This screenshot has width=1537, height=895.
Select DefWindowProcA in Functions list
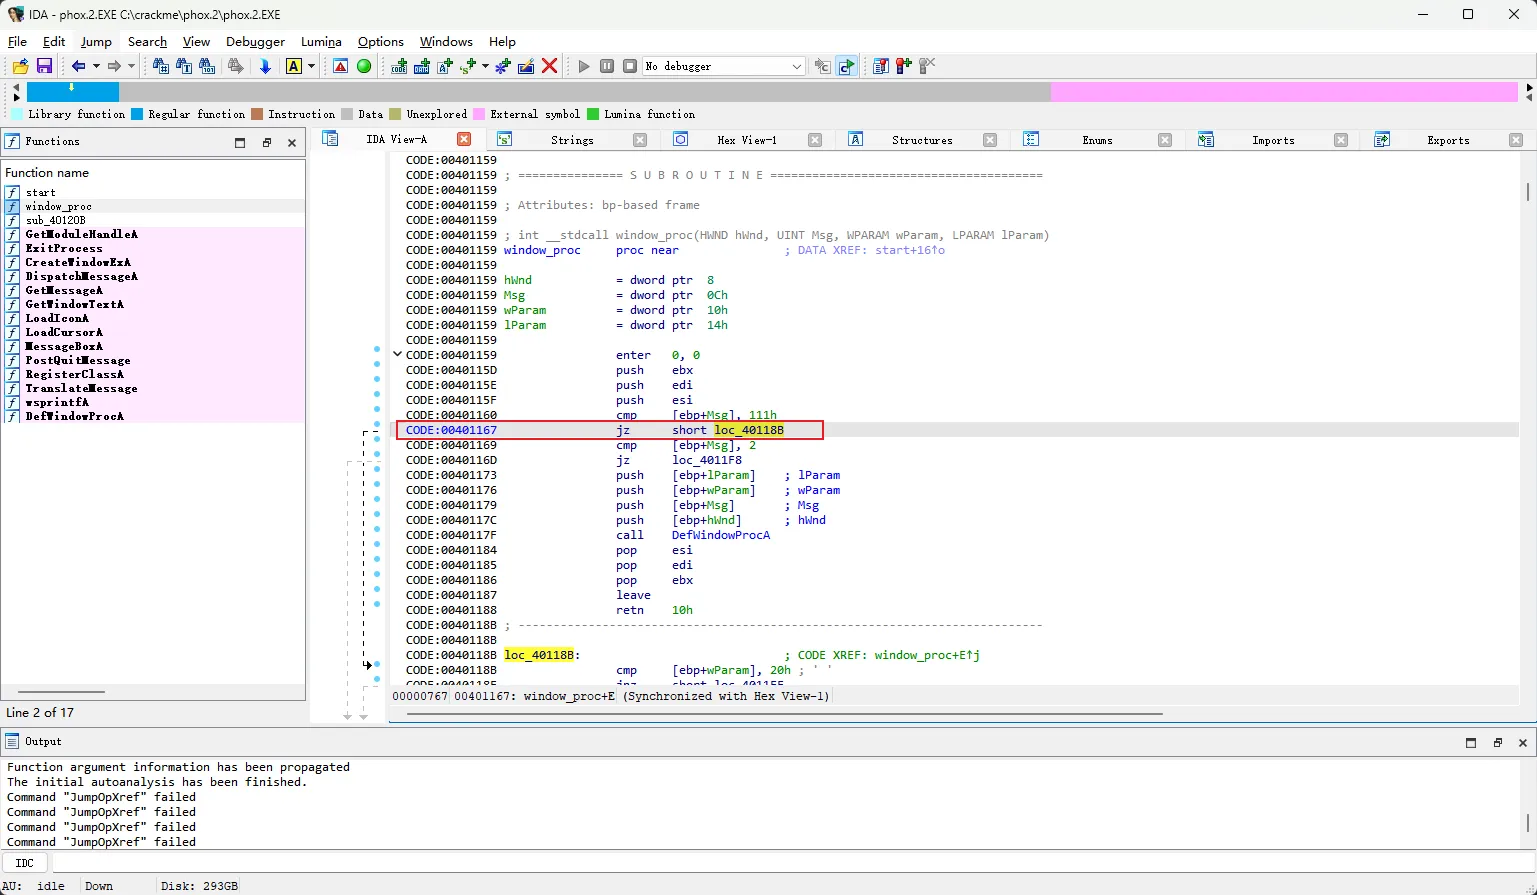[x=75, y=416]
